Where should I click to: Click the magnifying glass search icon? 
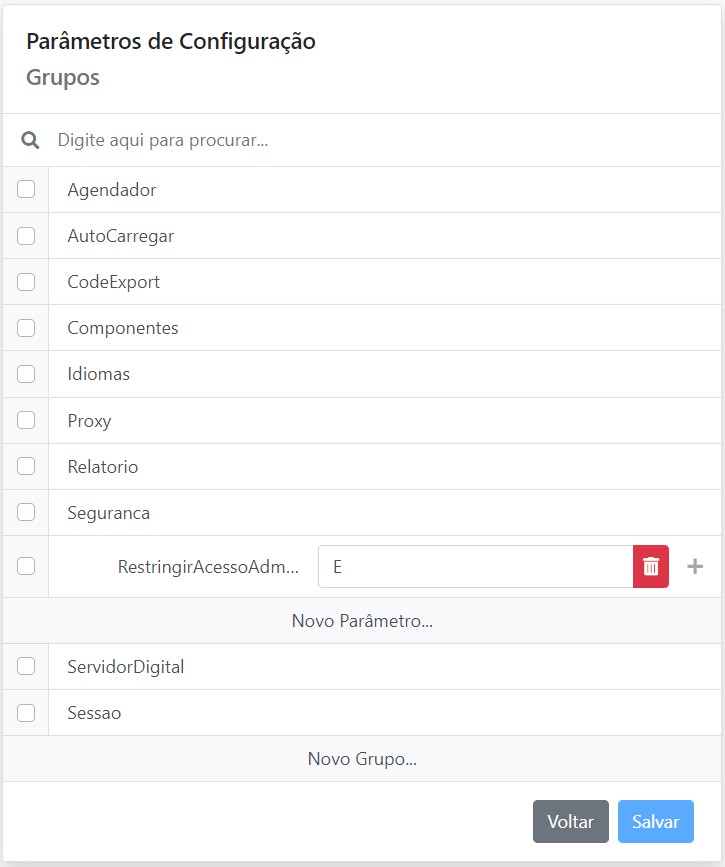(31, 140)
